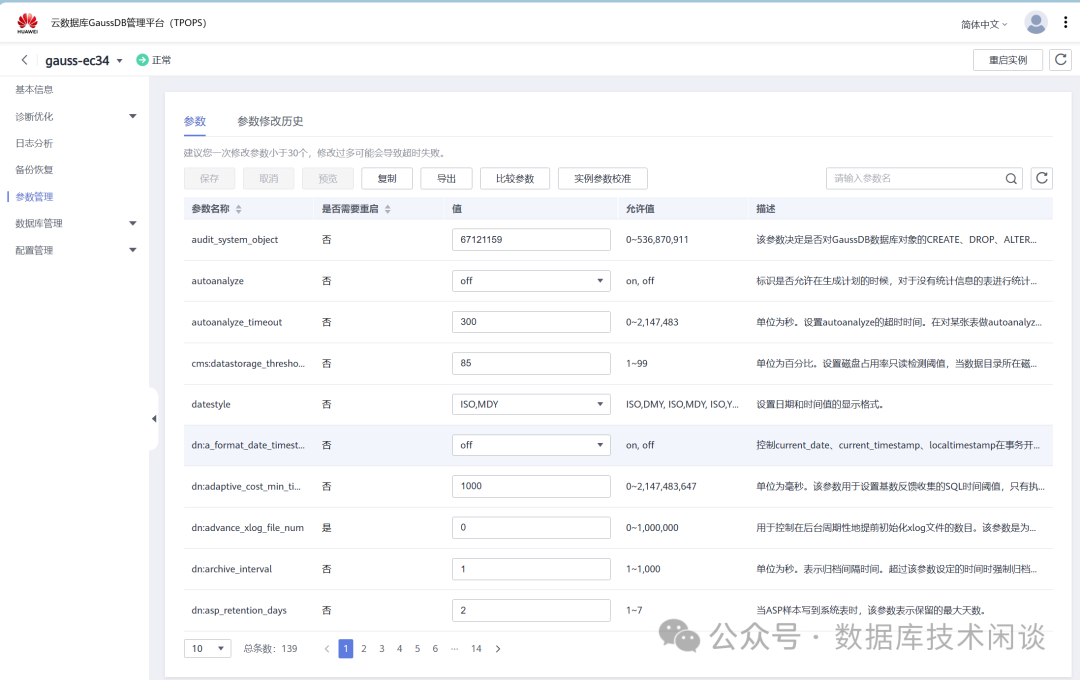Open the user avatar menu
1080x680 pixels.
coord(1035,23)
